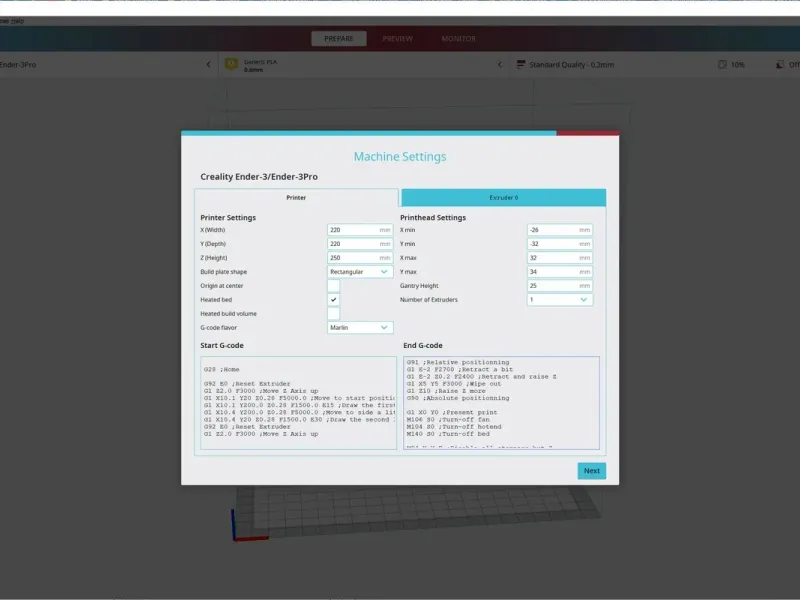
Task: Select the Printer tab
Action: (x=296, y=197)
